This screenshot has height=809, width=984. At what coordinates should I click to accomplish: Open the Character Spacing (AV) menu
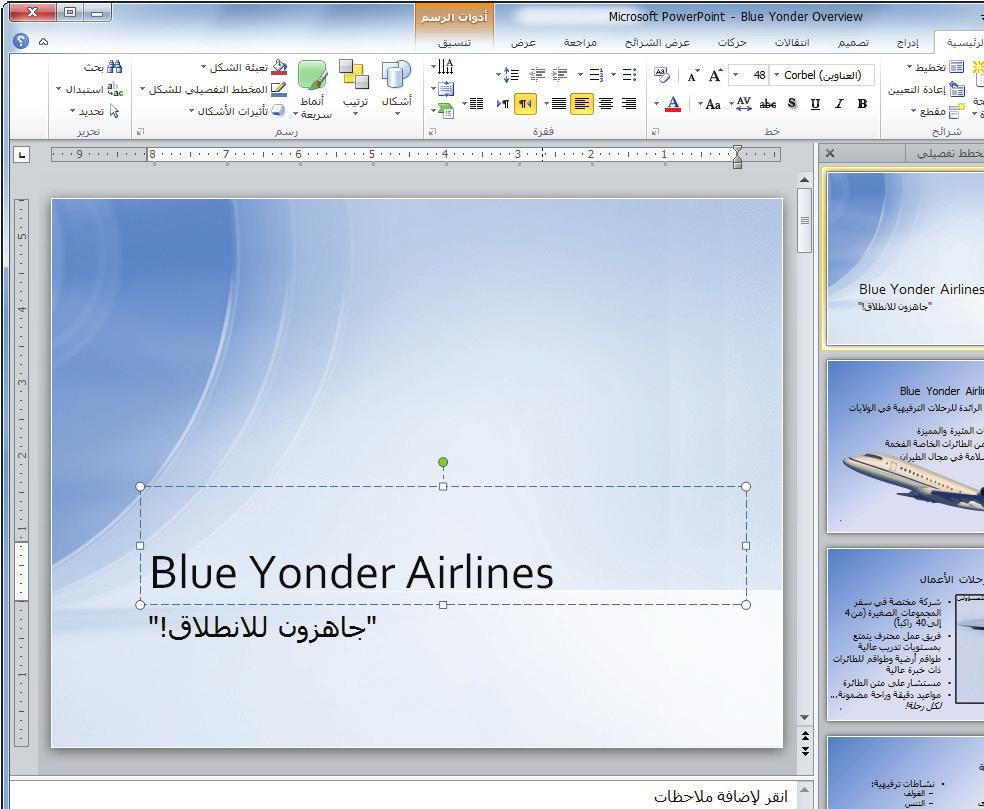[741, 104]
